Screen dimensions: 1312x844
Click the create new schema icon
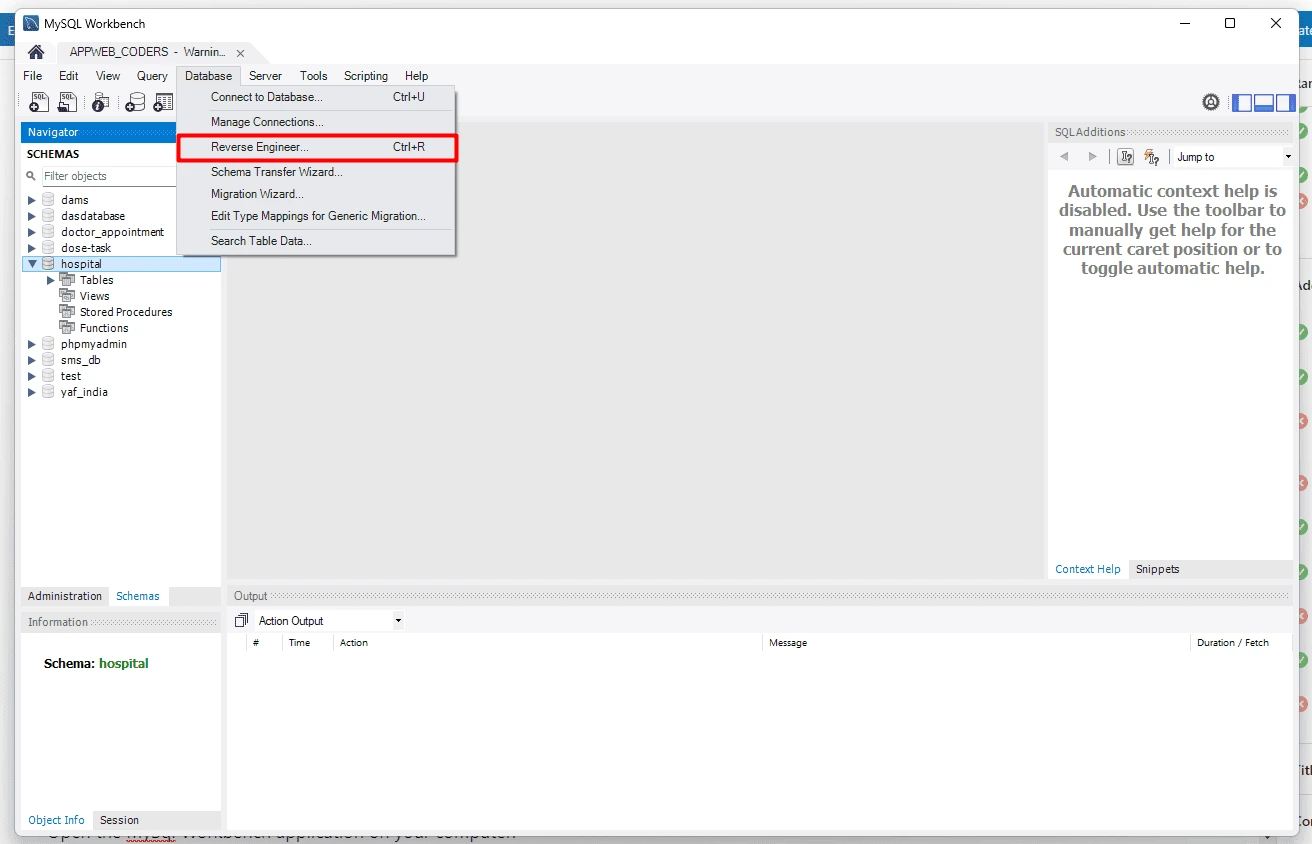(134, 102)
